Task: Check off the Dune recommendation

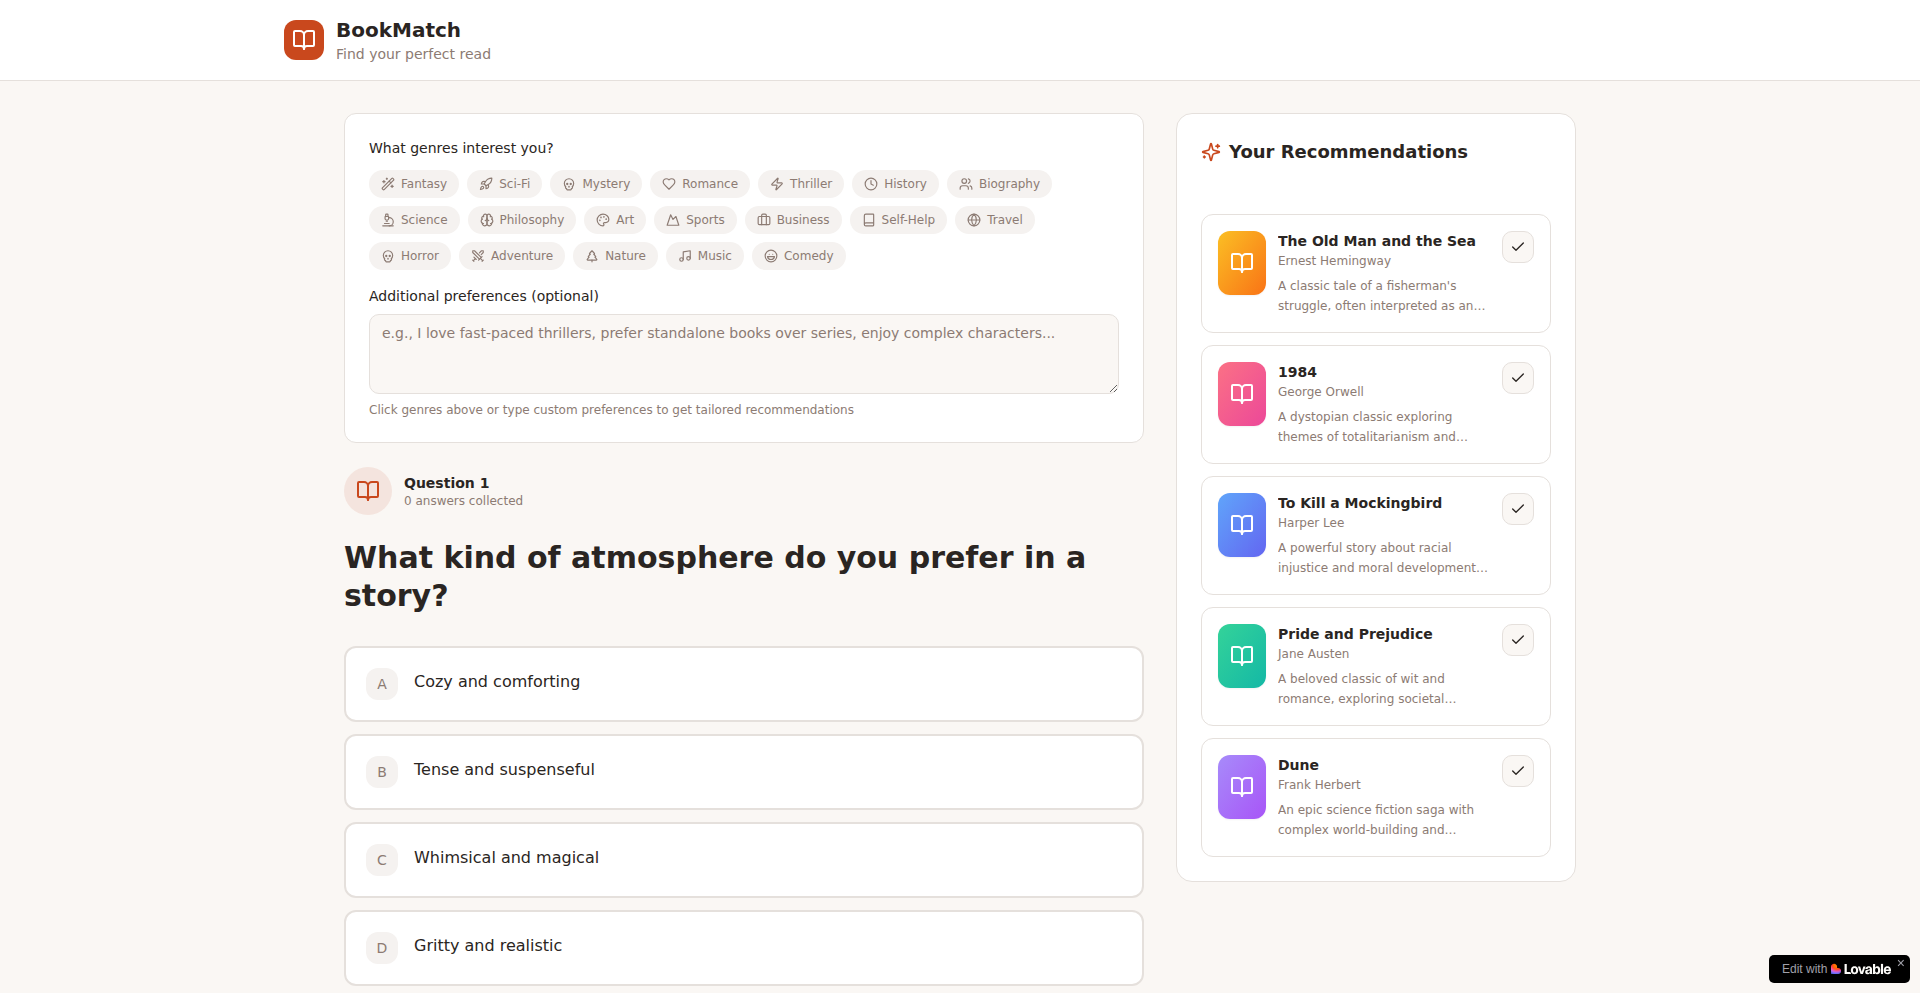Action: [x=1517, y=771]
